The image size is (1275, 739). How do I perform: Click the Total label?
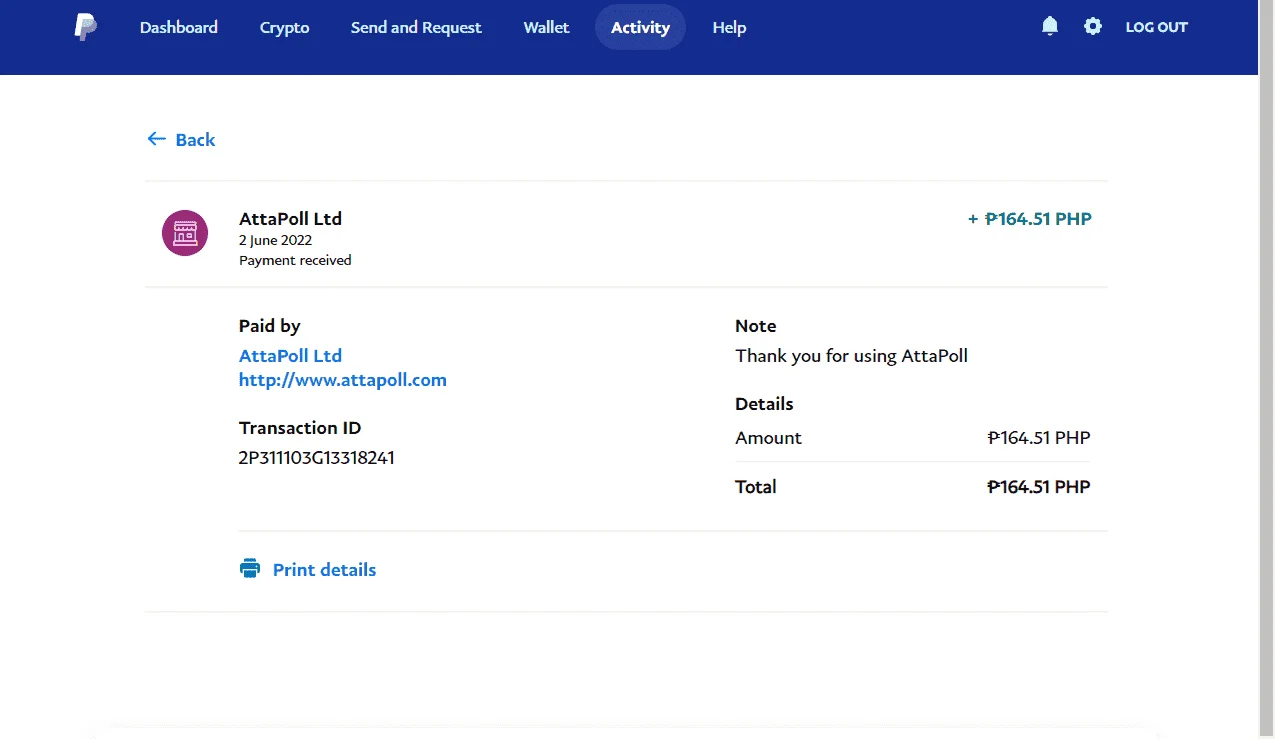tap(756, 487)
